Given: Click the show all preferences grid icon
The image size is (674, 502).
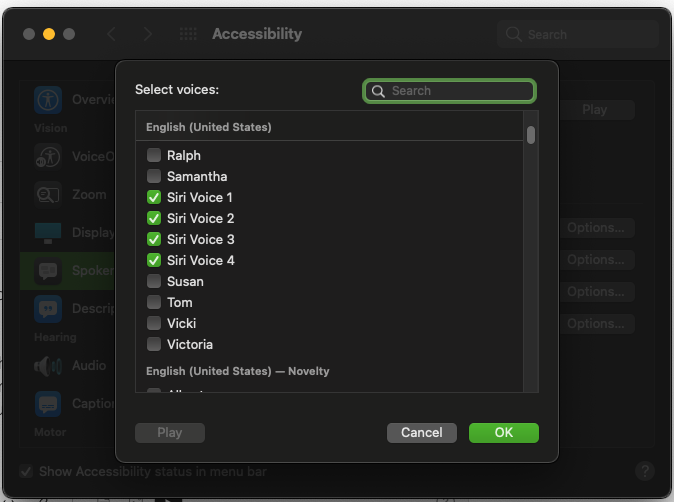Looking at the screenshot, I should pyautogui.click(x=188, y=34).
